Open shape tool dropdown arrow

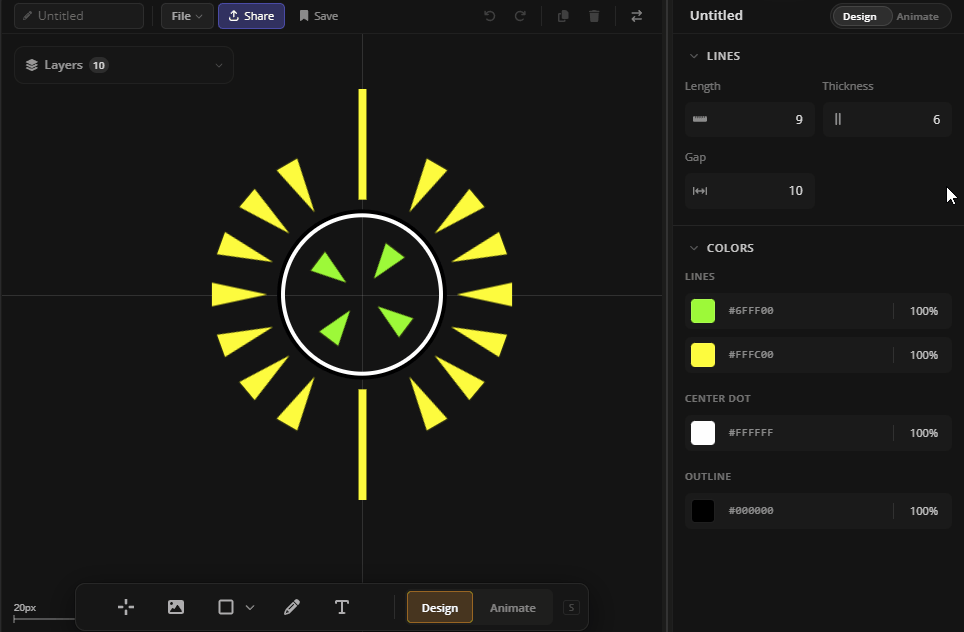coord(250,607)
